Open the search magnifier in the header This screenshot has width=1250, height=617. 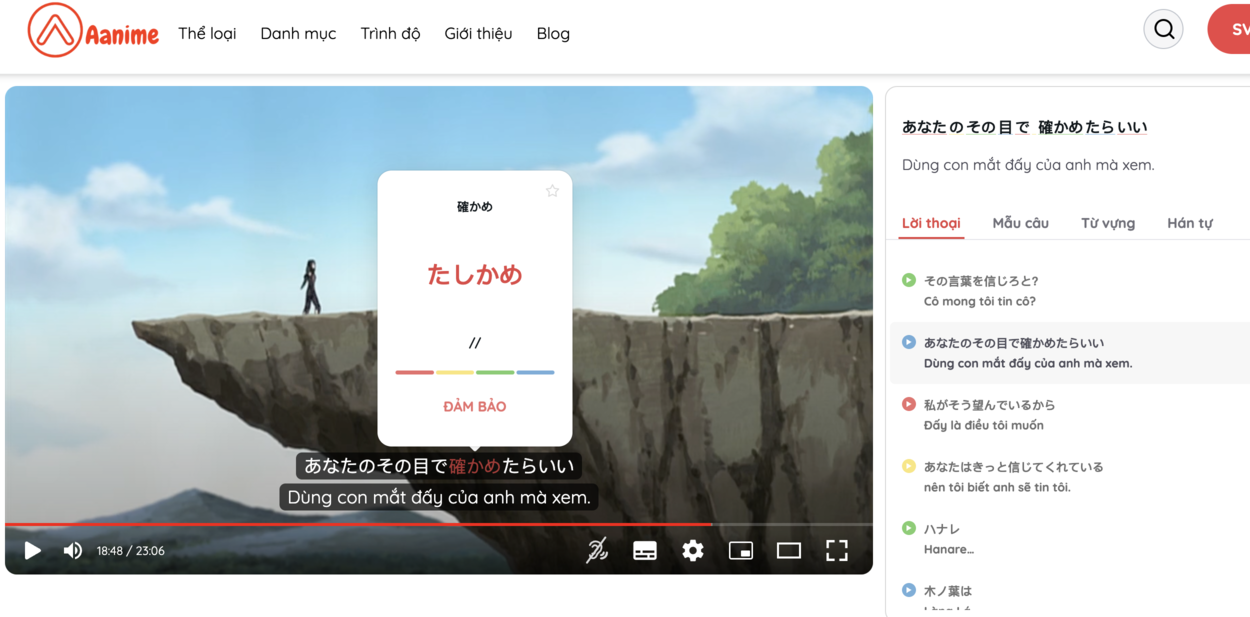[1163, 29]
